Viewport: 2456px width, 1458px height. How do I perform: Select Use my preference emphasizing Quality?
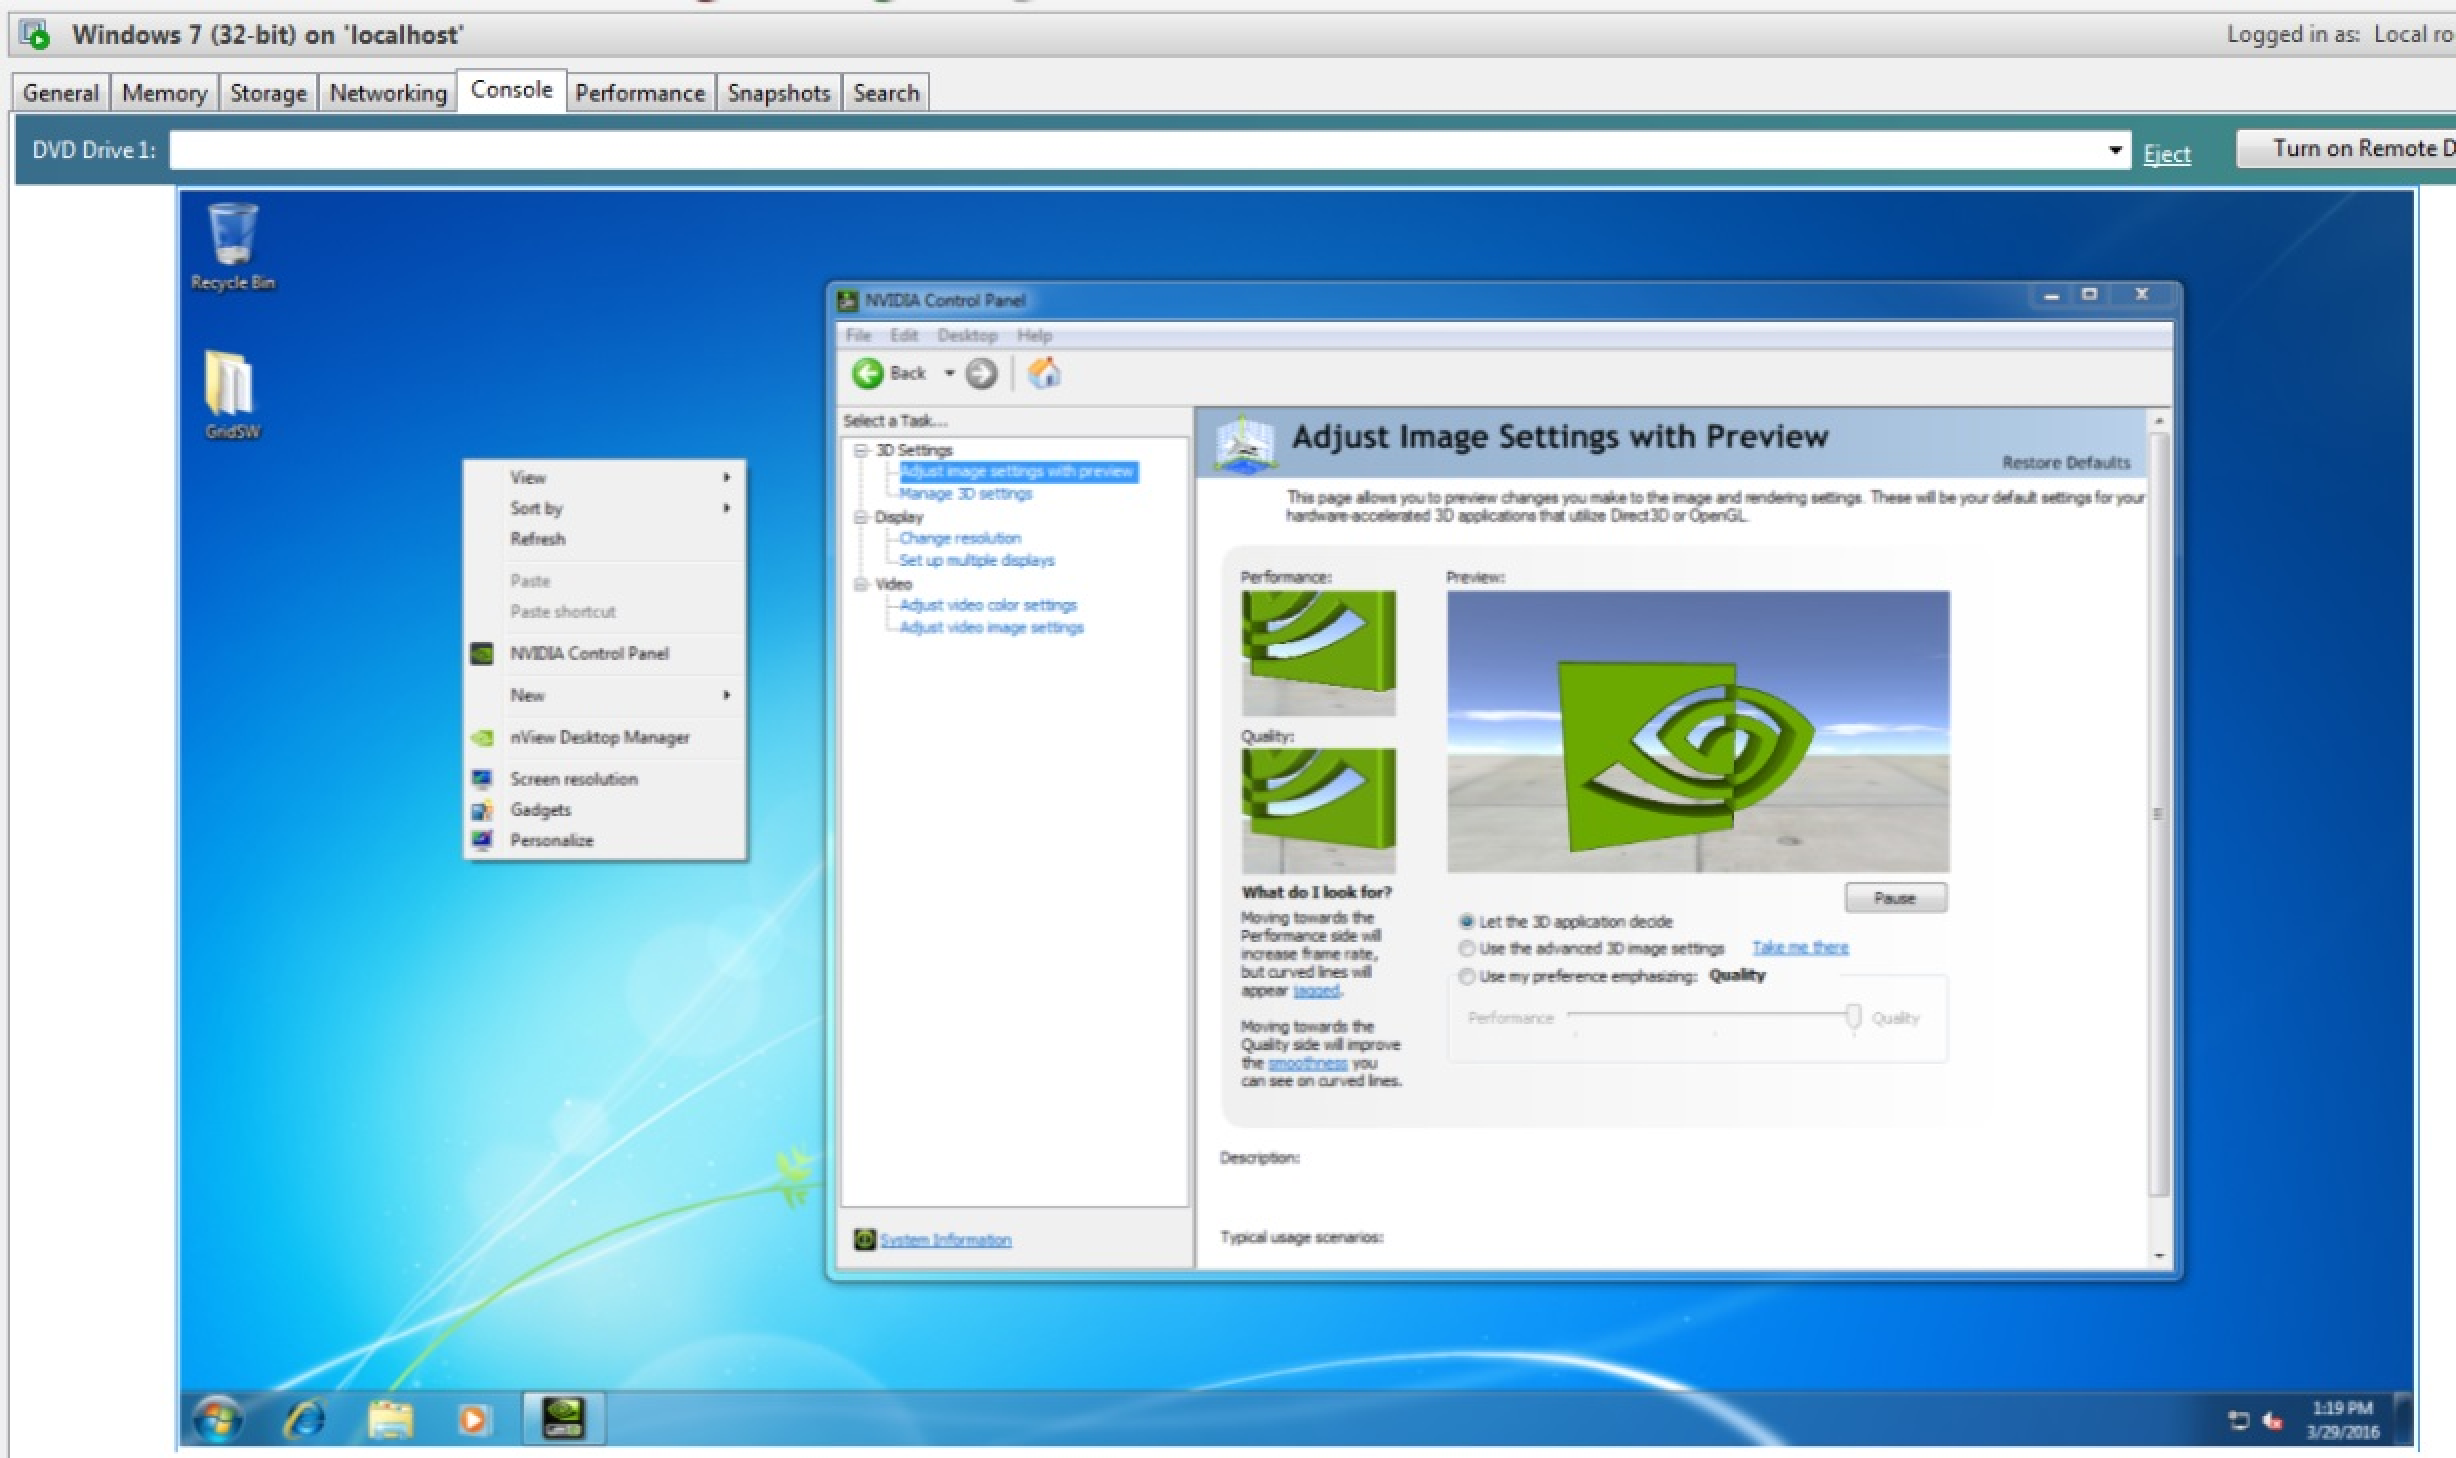tap(1466, 975)
